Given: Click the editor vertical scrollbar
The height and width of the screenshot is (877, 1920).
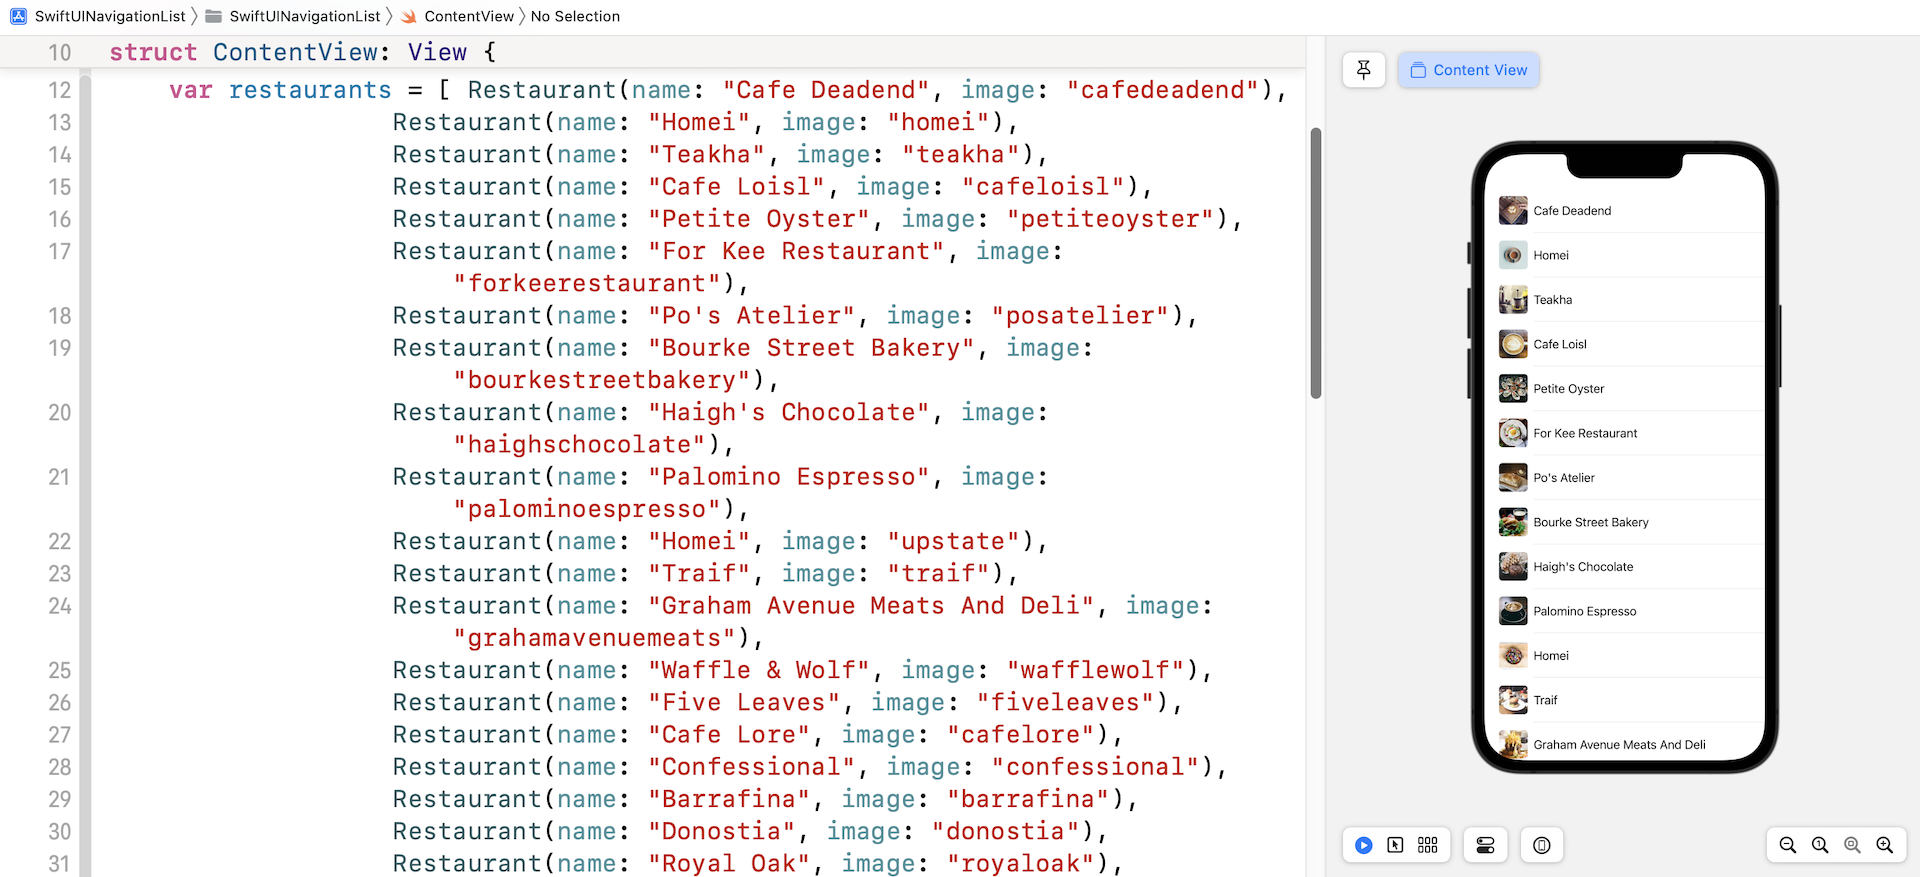Looking at the screenshot, I should [1316, 263].
